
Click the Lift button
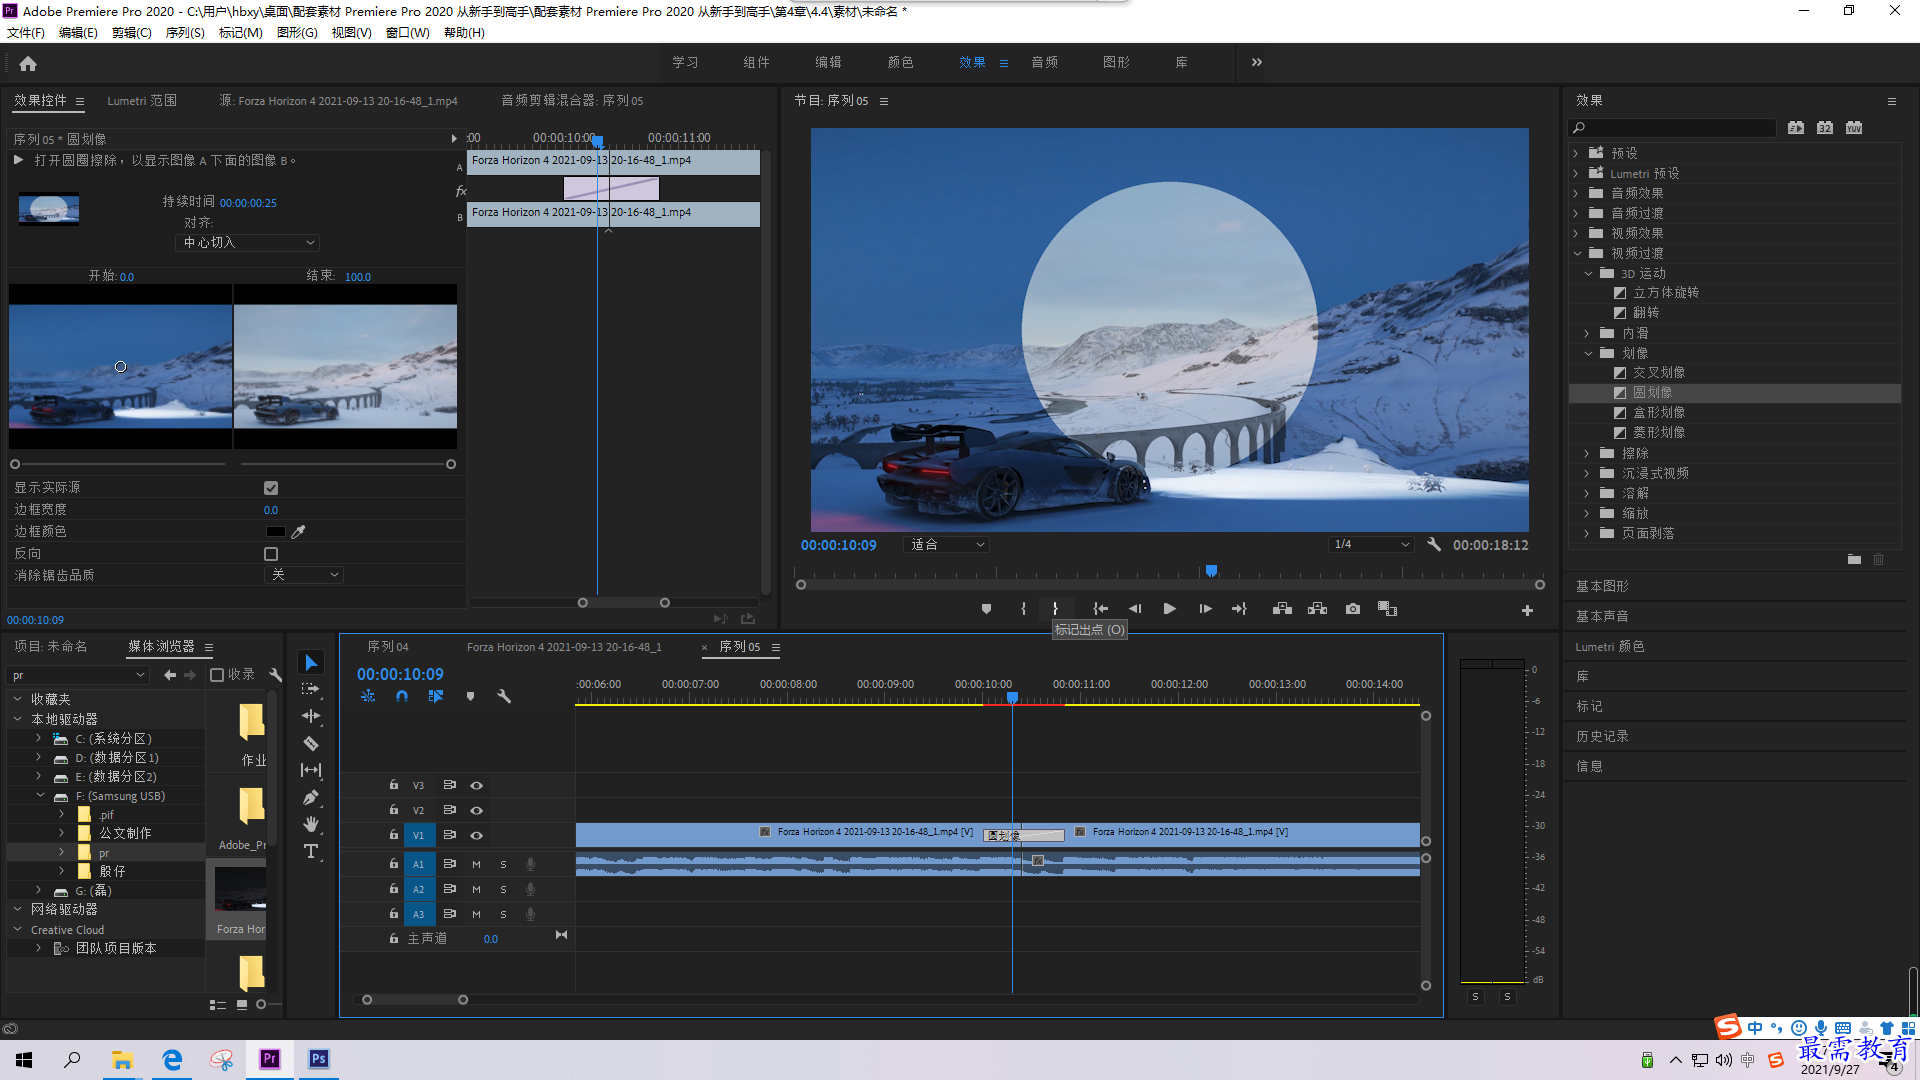coord(1282,609)
